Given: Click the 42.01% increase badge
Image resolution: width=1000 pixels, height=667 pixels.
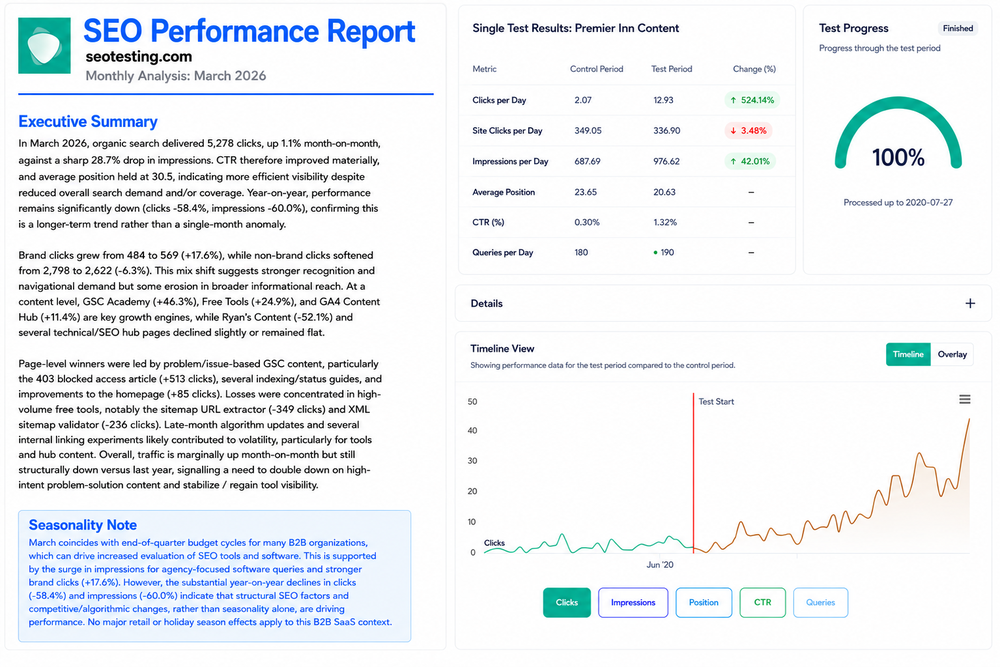Looking at the screenshot, I should pyautogui.click(x=750, y=161).
